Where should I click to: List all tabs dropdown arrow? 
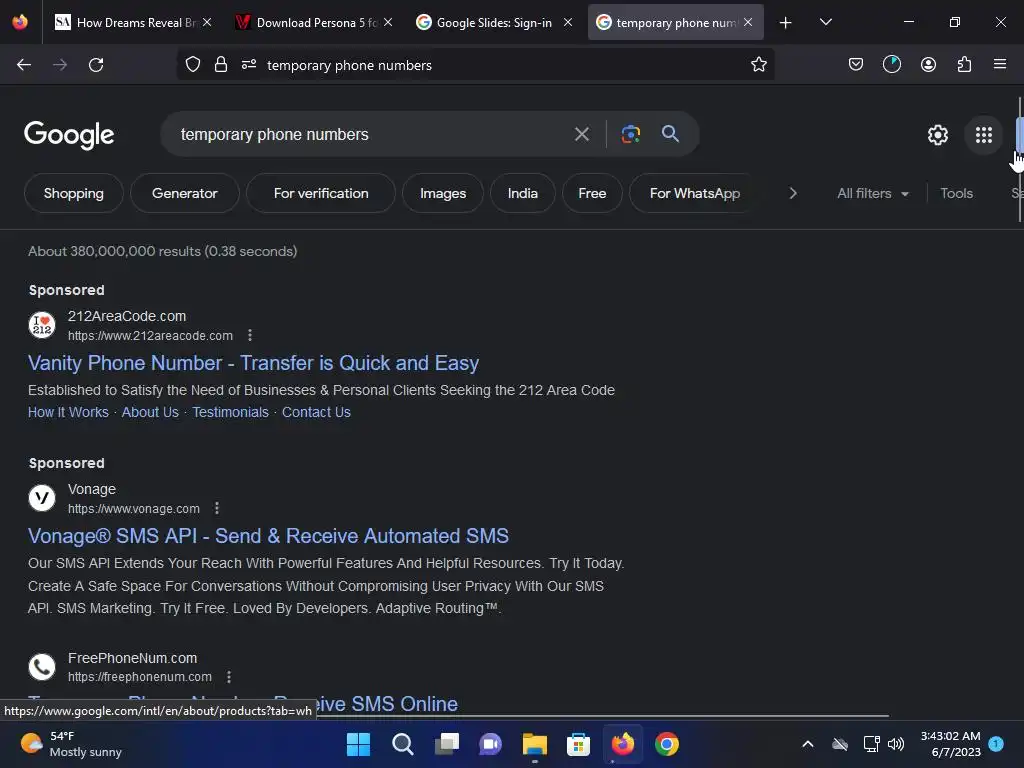825,23
